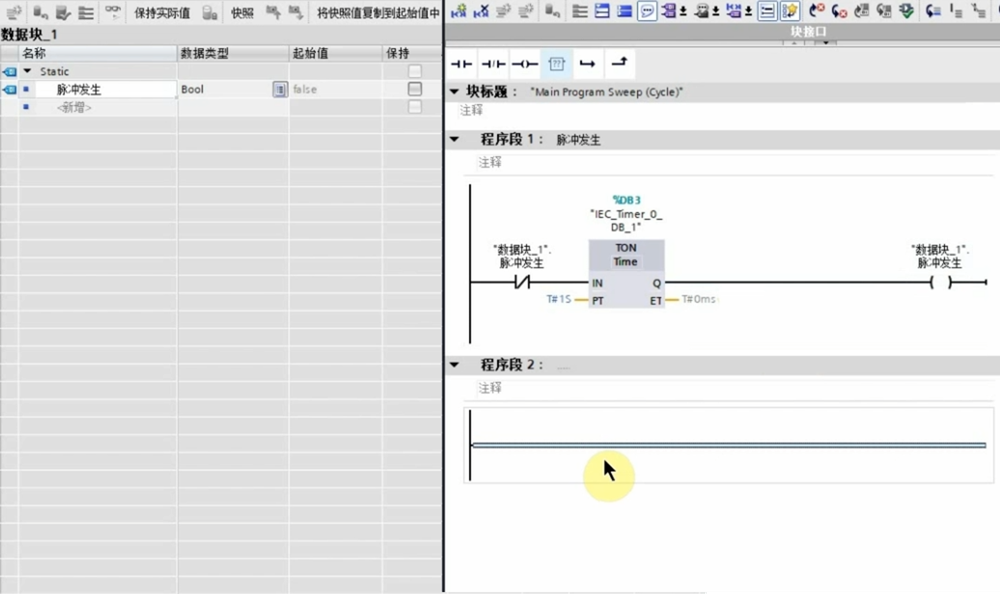Click the open branch icon

pos(588,64)
